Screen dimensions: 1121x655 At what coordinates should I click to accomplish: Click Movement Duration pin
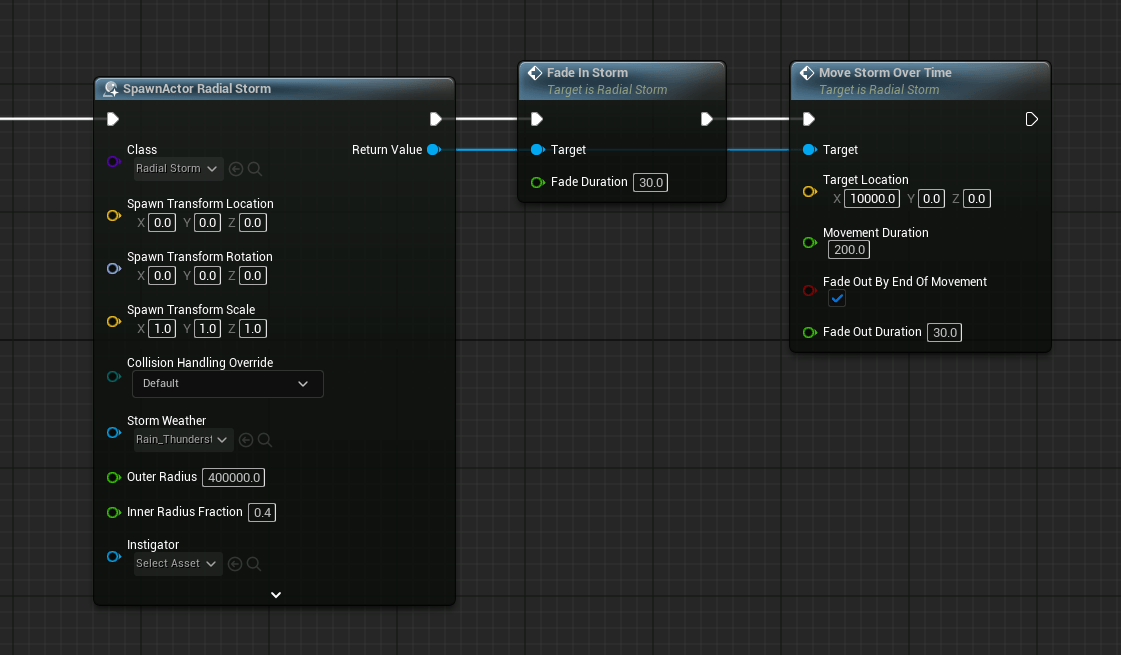coord(809,242)
